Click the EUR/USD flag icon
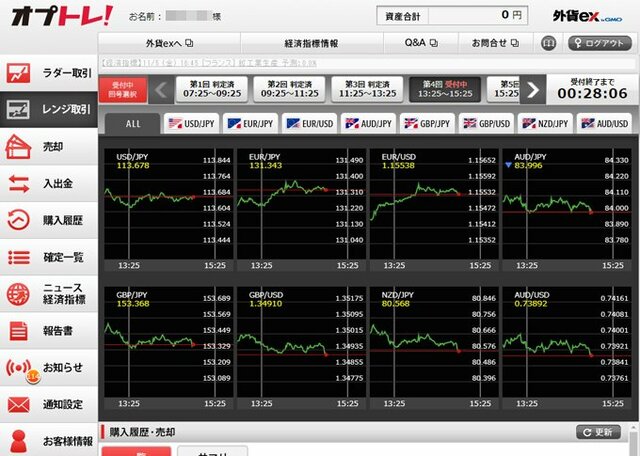 [293, 123]
